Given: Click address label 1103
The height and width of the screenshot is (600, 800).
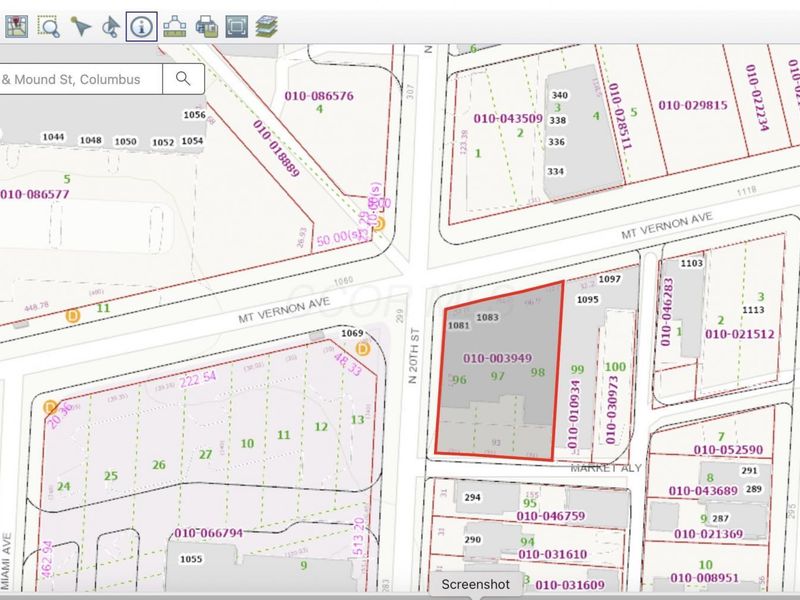Looking at the screenshot, I should pyautogui.click(x=691, y=263).
